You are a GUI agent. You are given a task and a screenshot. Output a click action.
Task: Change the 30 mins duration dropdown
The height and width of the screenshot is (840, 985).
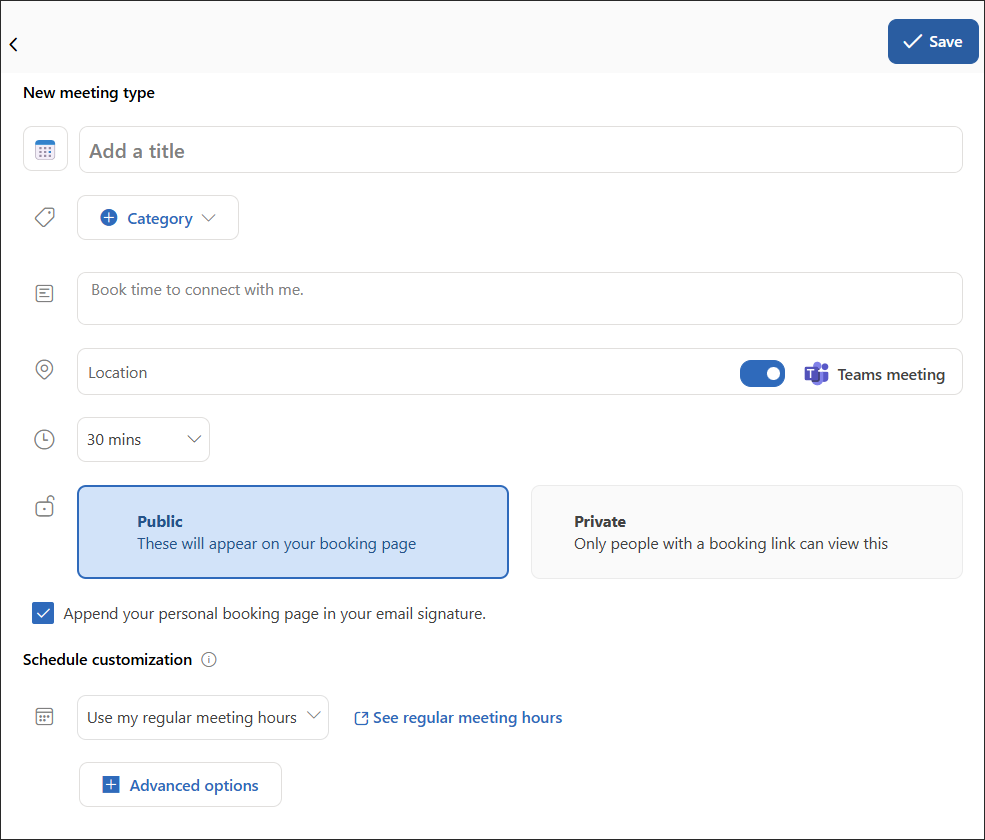point(143,439)
